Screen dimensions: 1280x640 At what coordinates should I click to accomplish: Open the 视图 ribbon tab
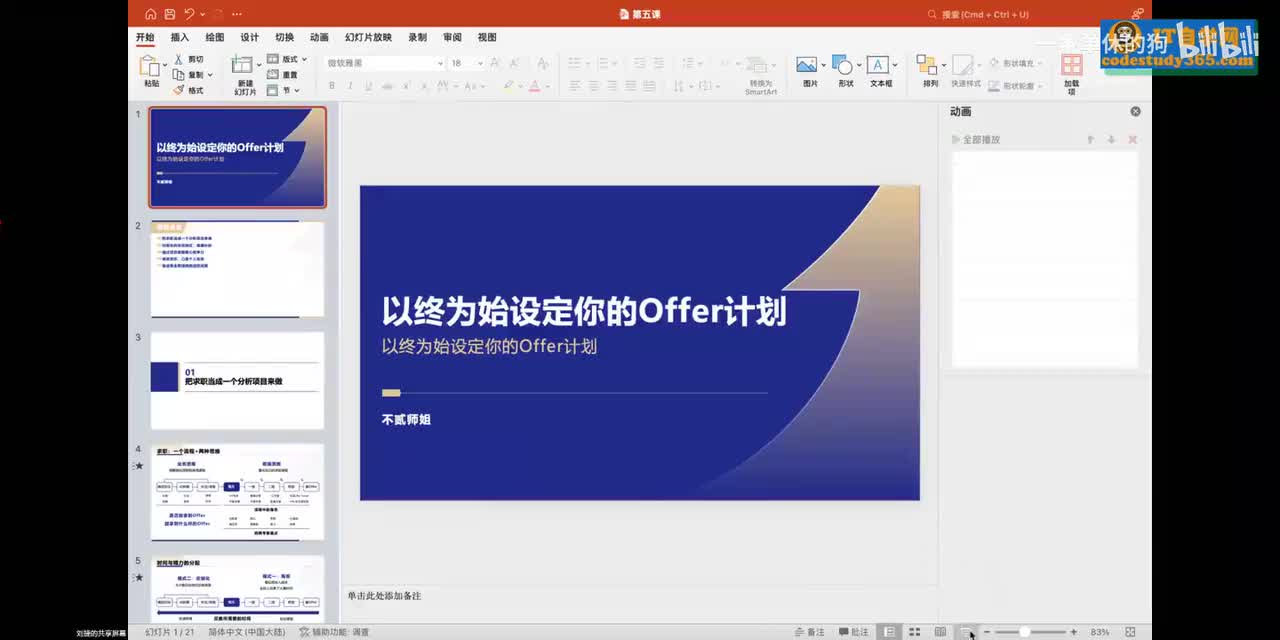(x=487, y=37)
